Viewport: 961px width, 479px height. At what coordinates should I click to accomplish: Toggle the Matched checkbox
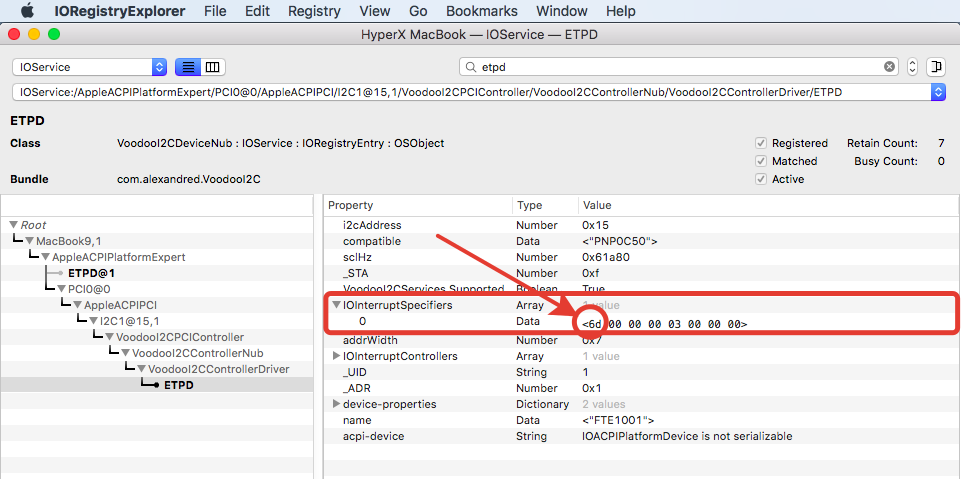click(x=761, y=161)
